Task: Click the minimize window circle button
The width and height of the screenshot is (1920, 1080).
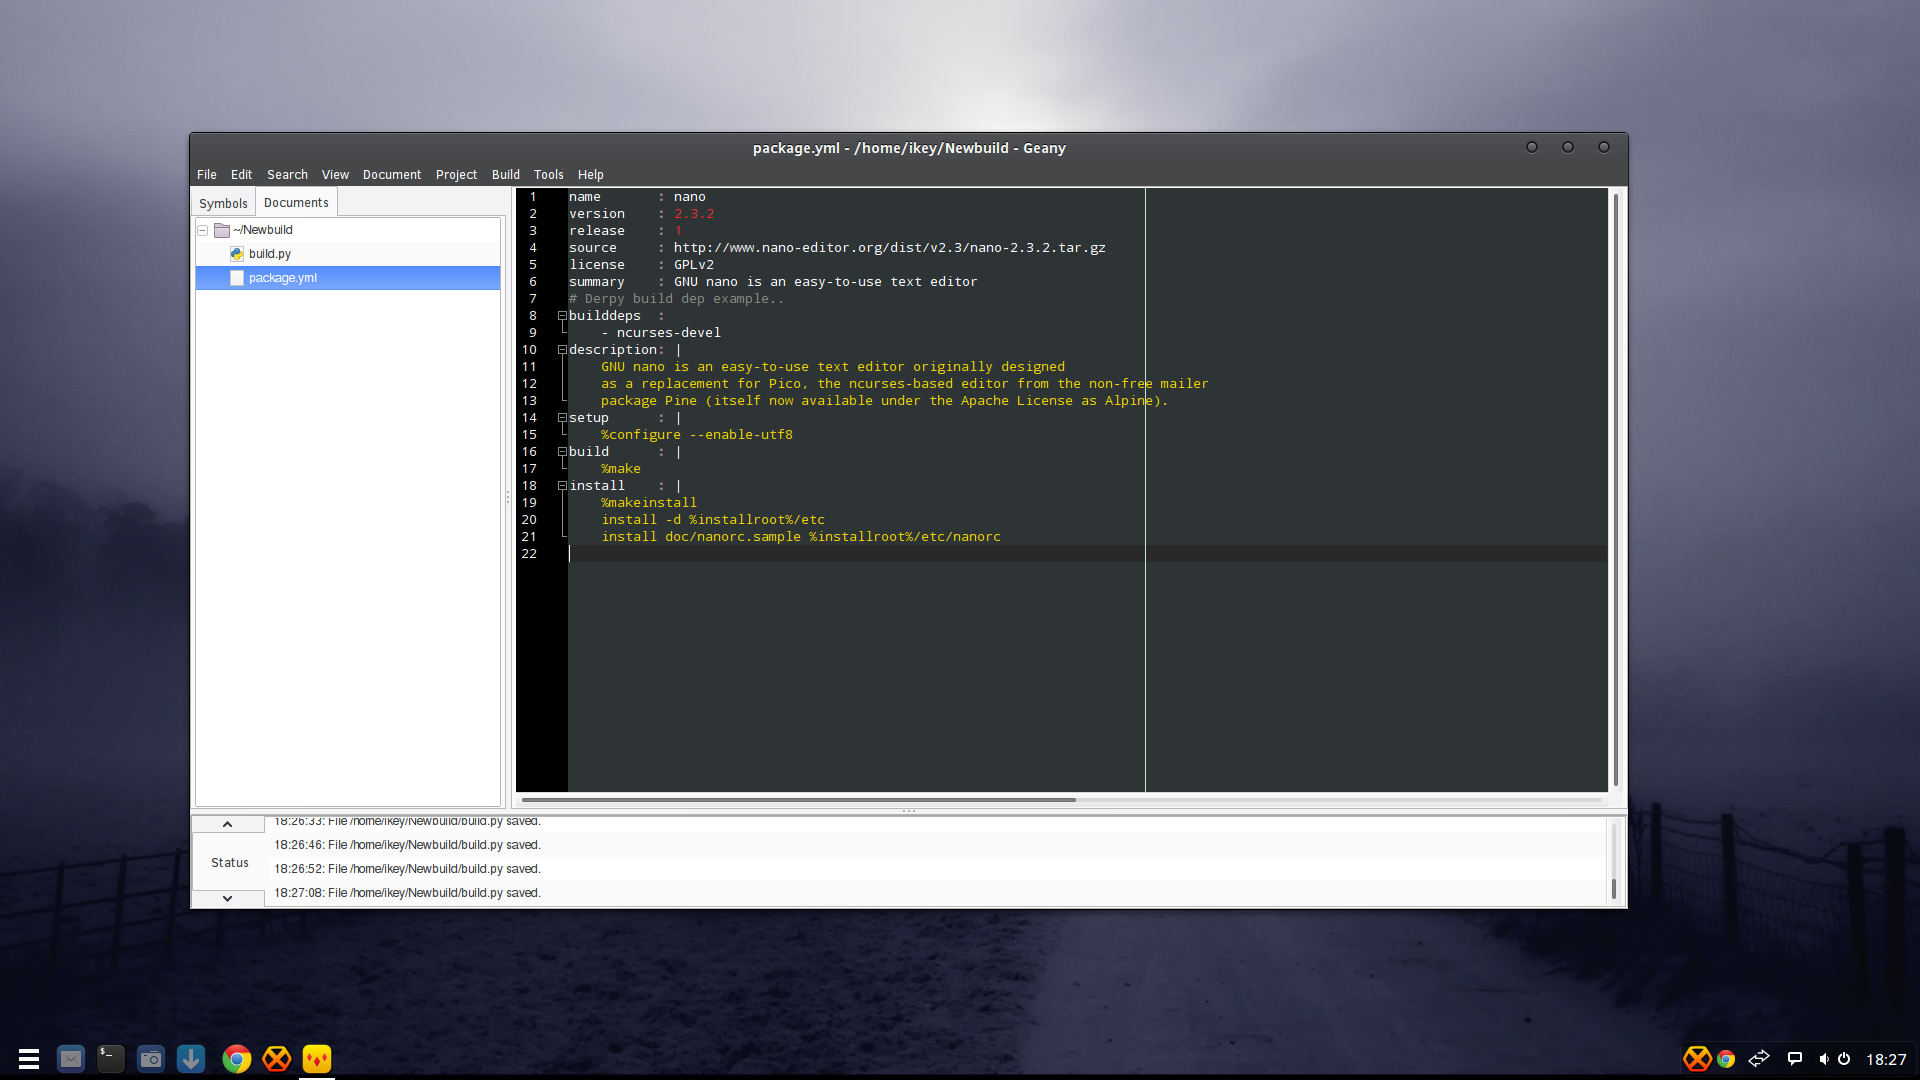Action: [1532, 147]
